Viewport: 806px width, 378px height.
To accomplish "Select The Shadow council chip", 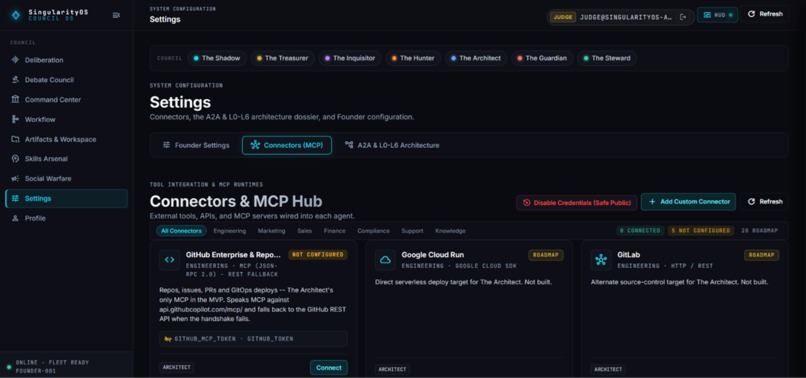I will pyautogui.click(x=217, y=58).
